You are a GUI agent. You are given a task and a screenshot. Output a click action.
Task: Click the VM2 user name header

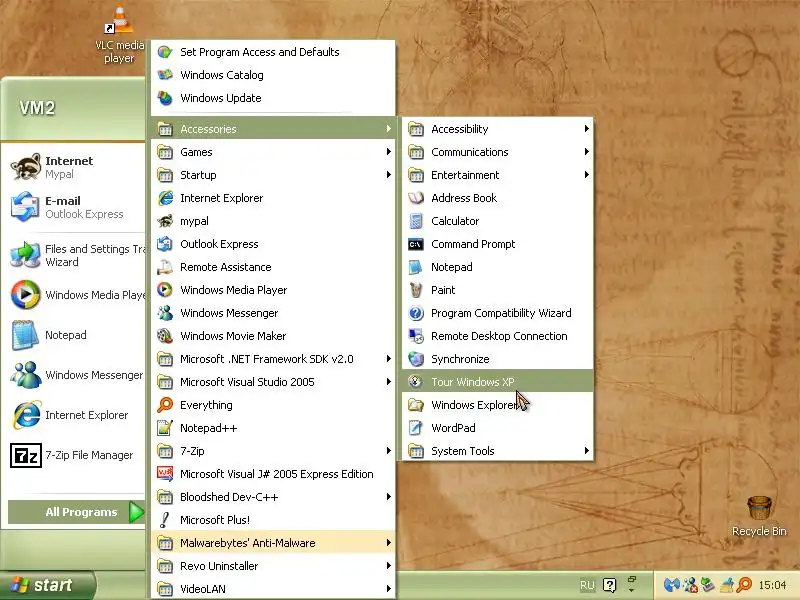(x=37, y=108)
